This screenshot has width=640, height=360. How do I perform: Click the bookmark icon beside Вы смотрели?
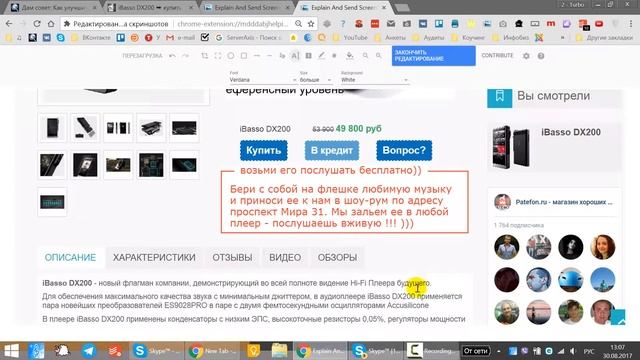pos(500,97)
